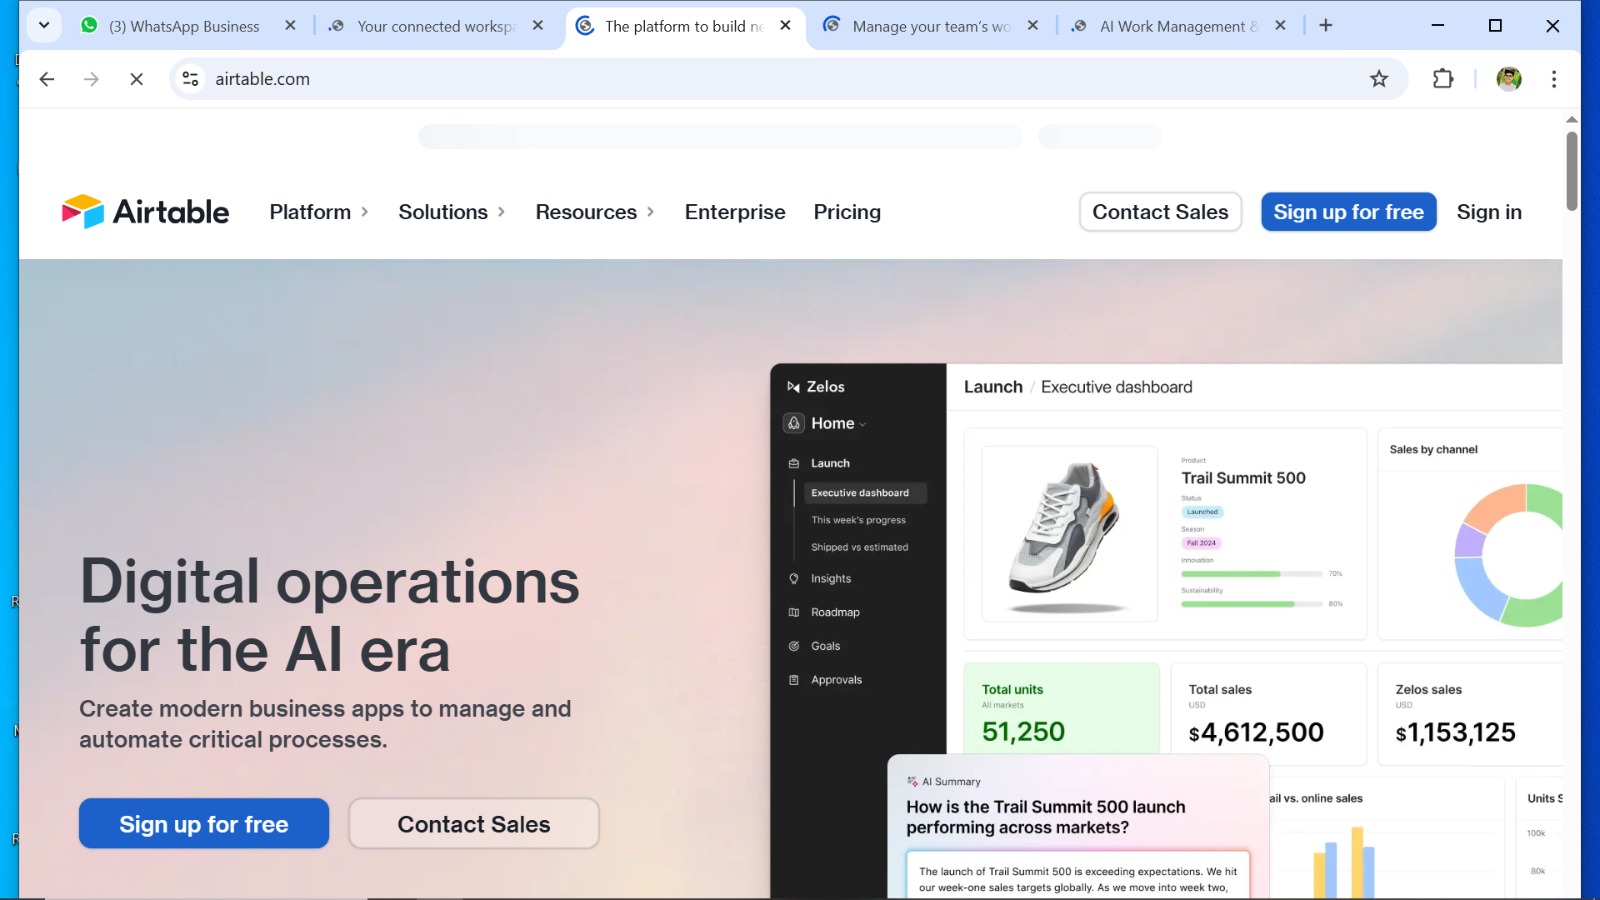The height and width of the screenshot is (900, 1600).
Task: Switch to Manage your team's work tab
Action: [x=929, y=26]
